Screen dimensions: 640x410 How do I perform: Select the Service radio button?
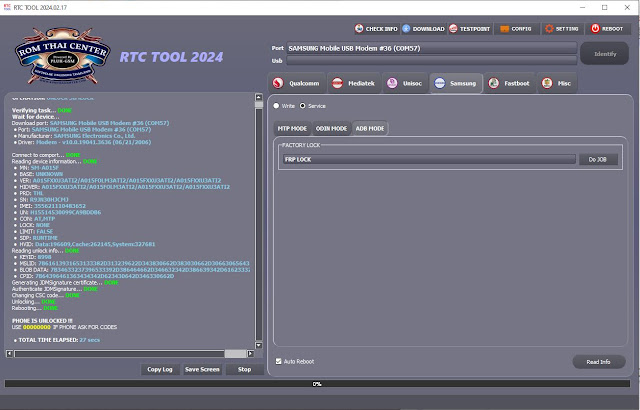pyautogui.click(x=302, y=106)
